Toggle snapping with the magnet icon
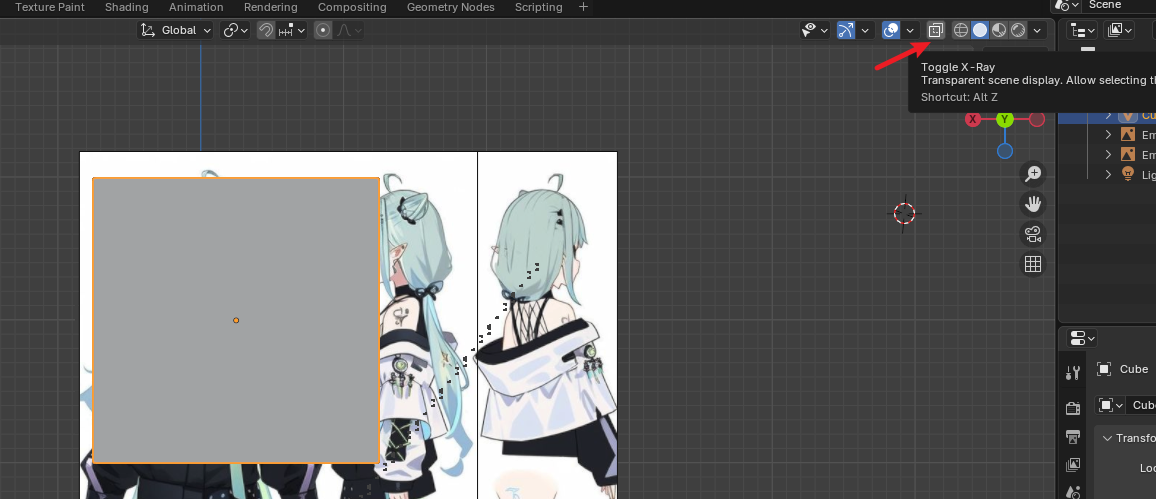 [265, 30]
